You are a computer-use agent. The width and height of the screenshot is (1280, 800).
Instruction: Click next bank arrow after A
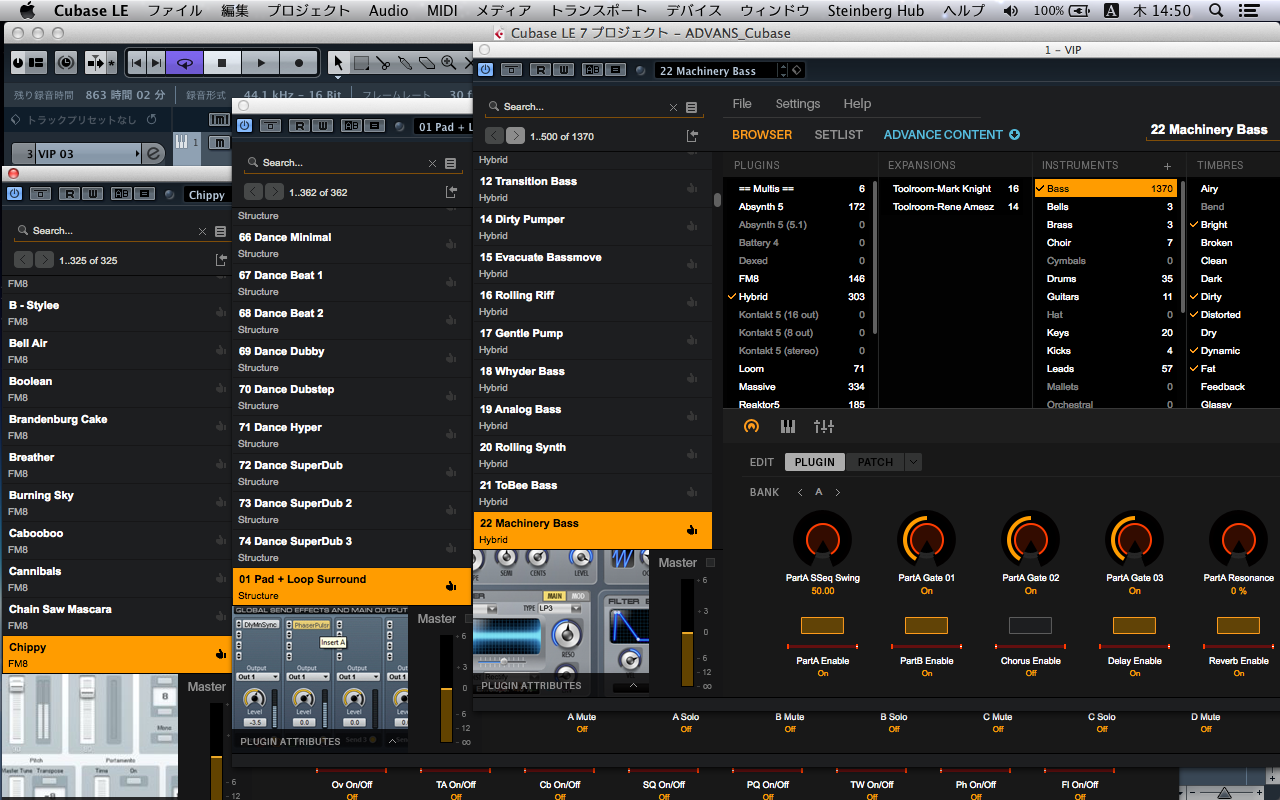tap(838, 492)
